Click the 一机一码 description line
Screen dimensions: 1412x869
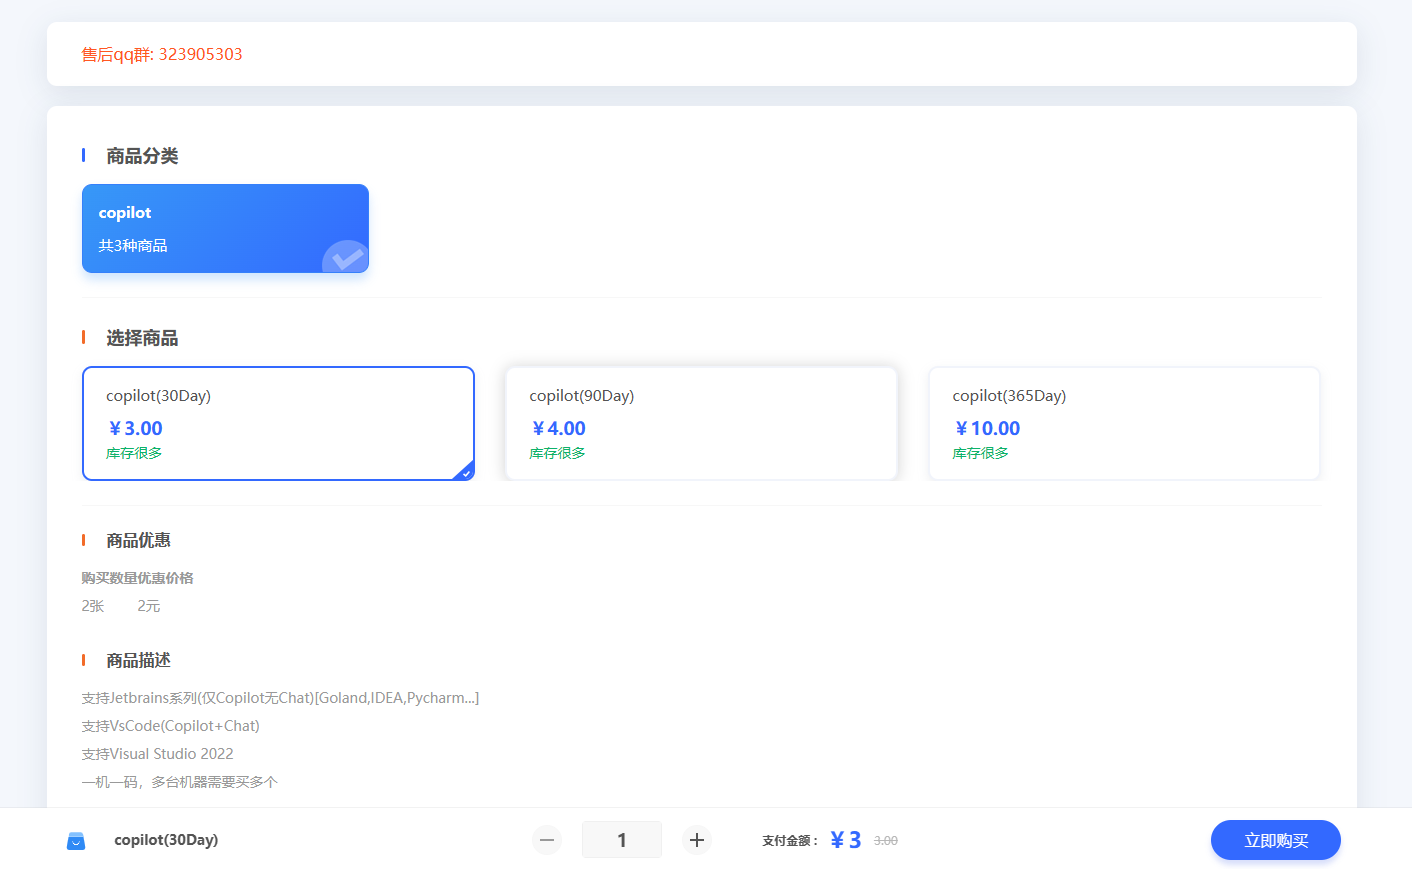(179, 782)
